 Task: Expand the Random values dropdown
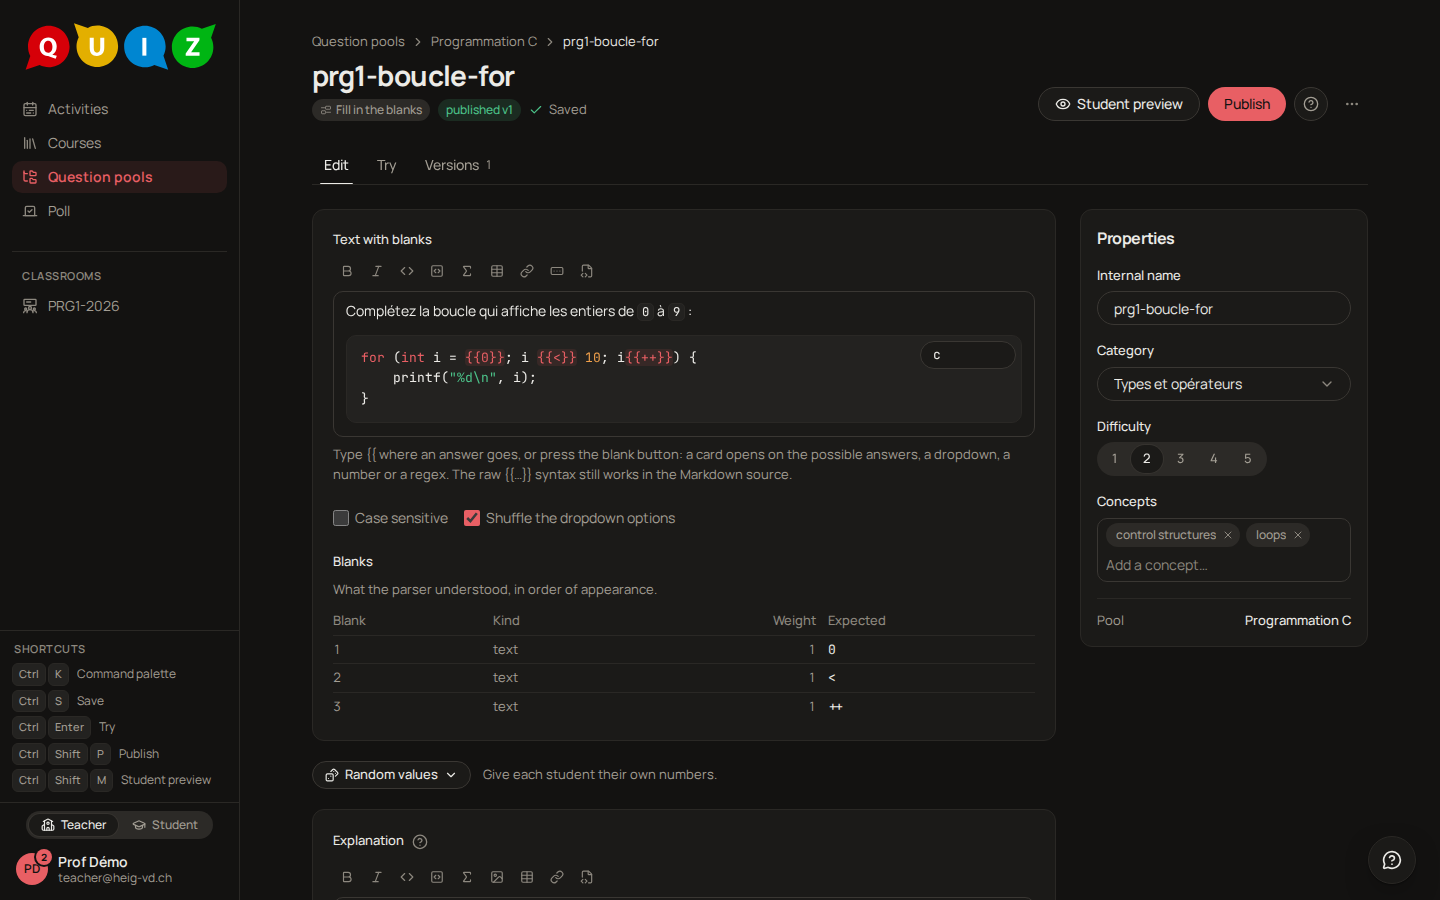click(391, 775)
